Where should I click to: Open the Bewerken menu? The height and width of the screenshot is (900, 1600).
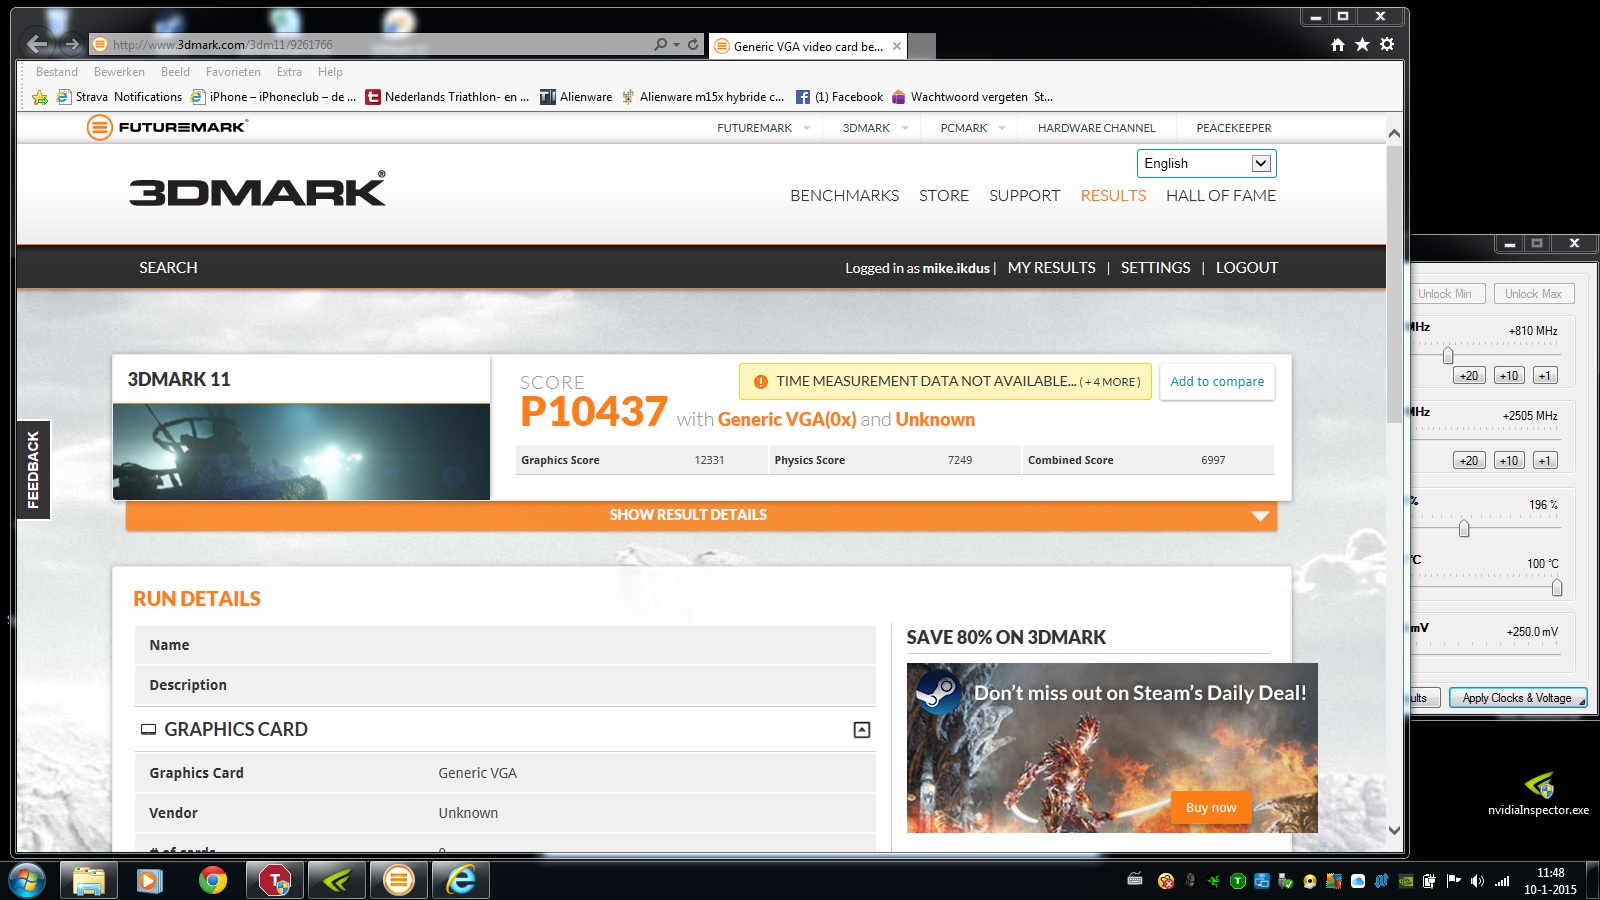tap(119, 72)
